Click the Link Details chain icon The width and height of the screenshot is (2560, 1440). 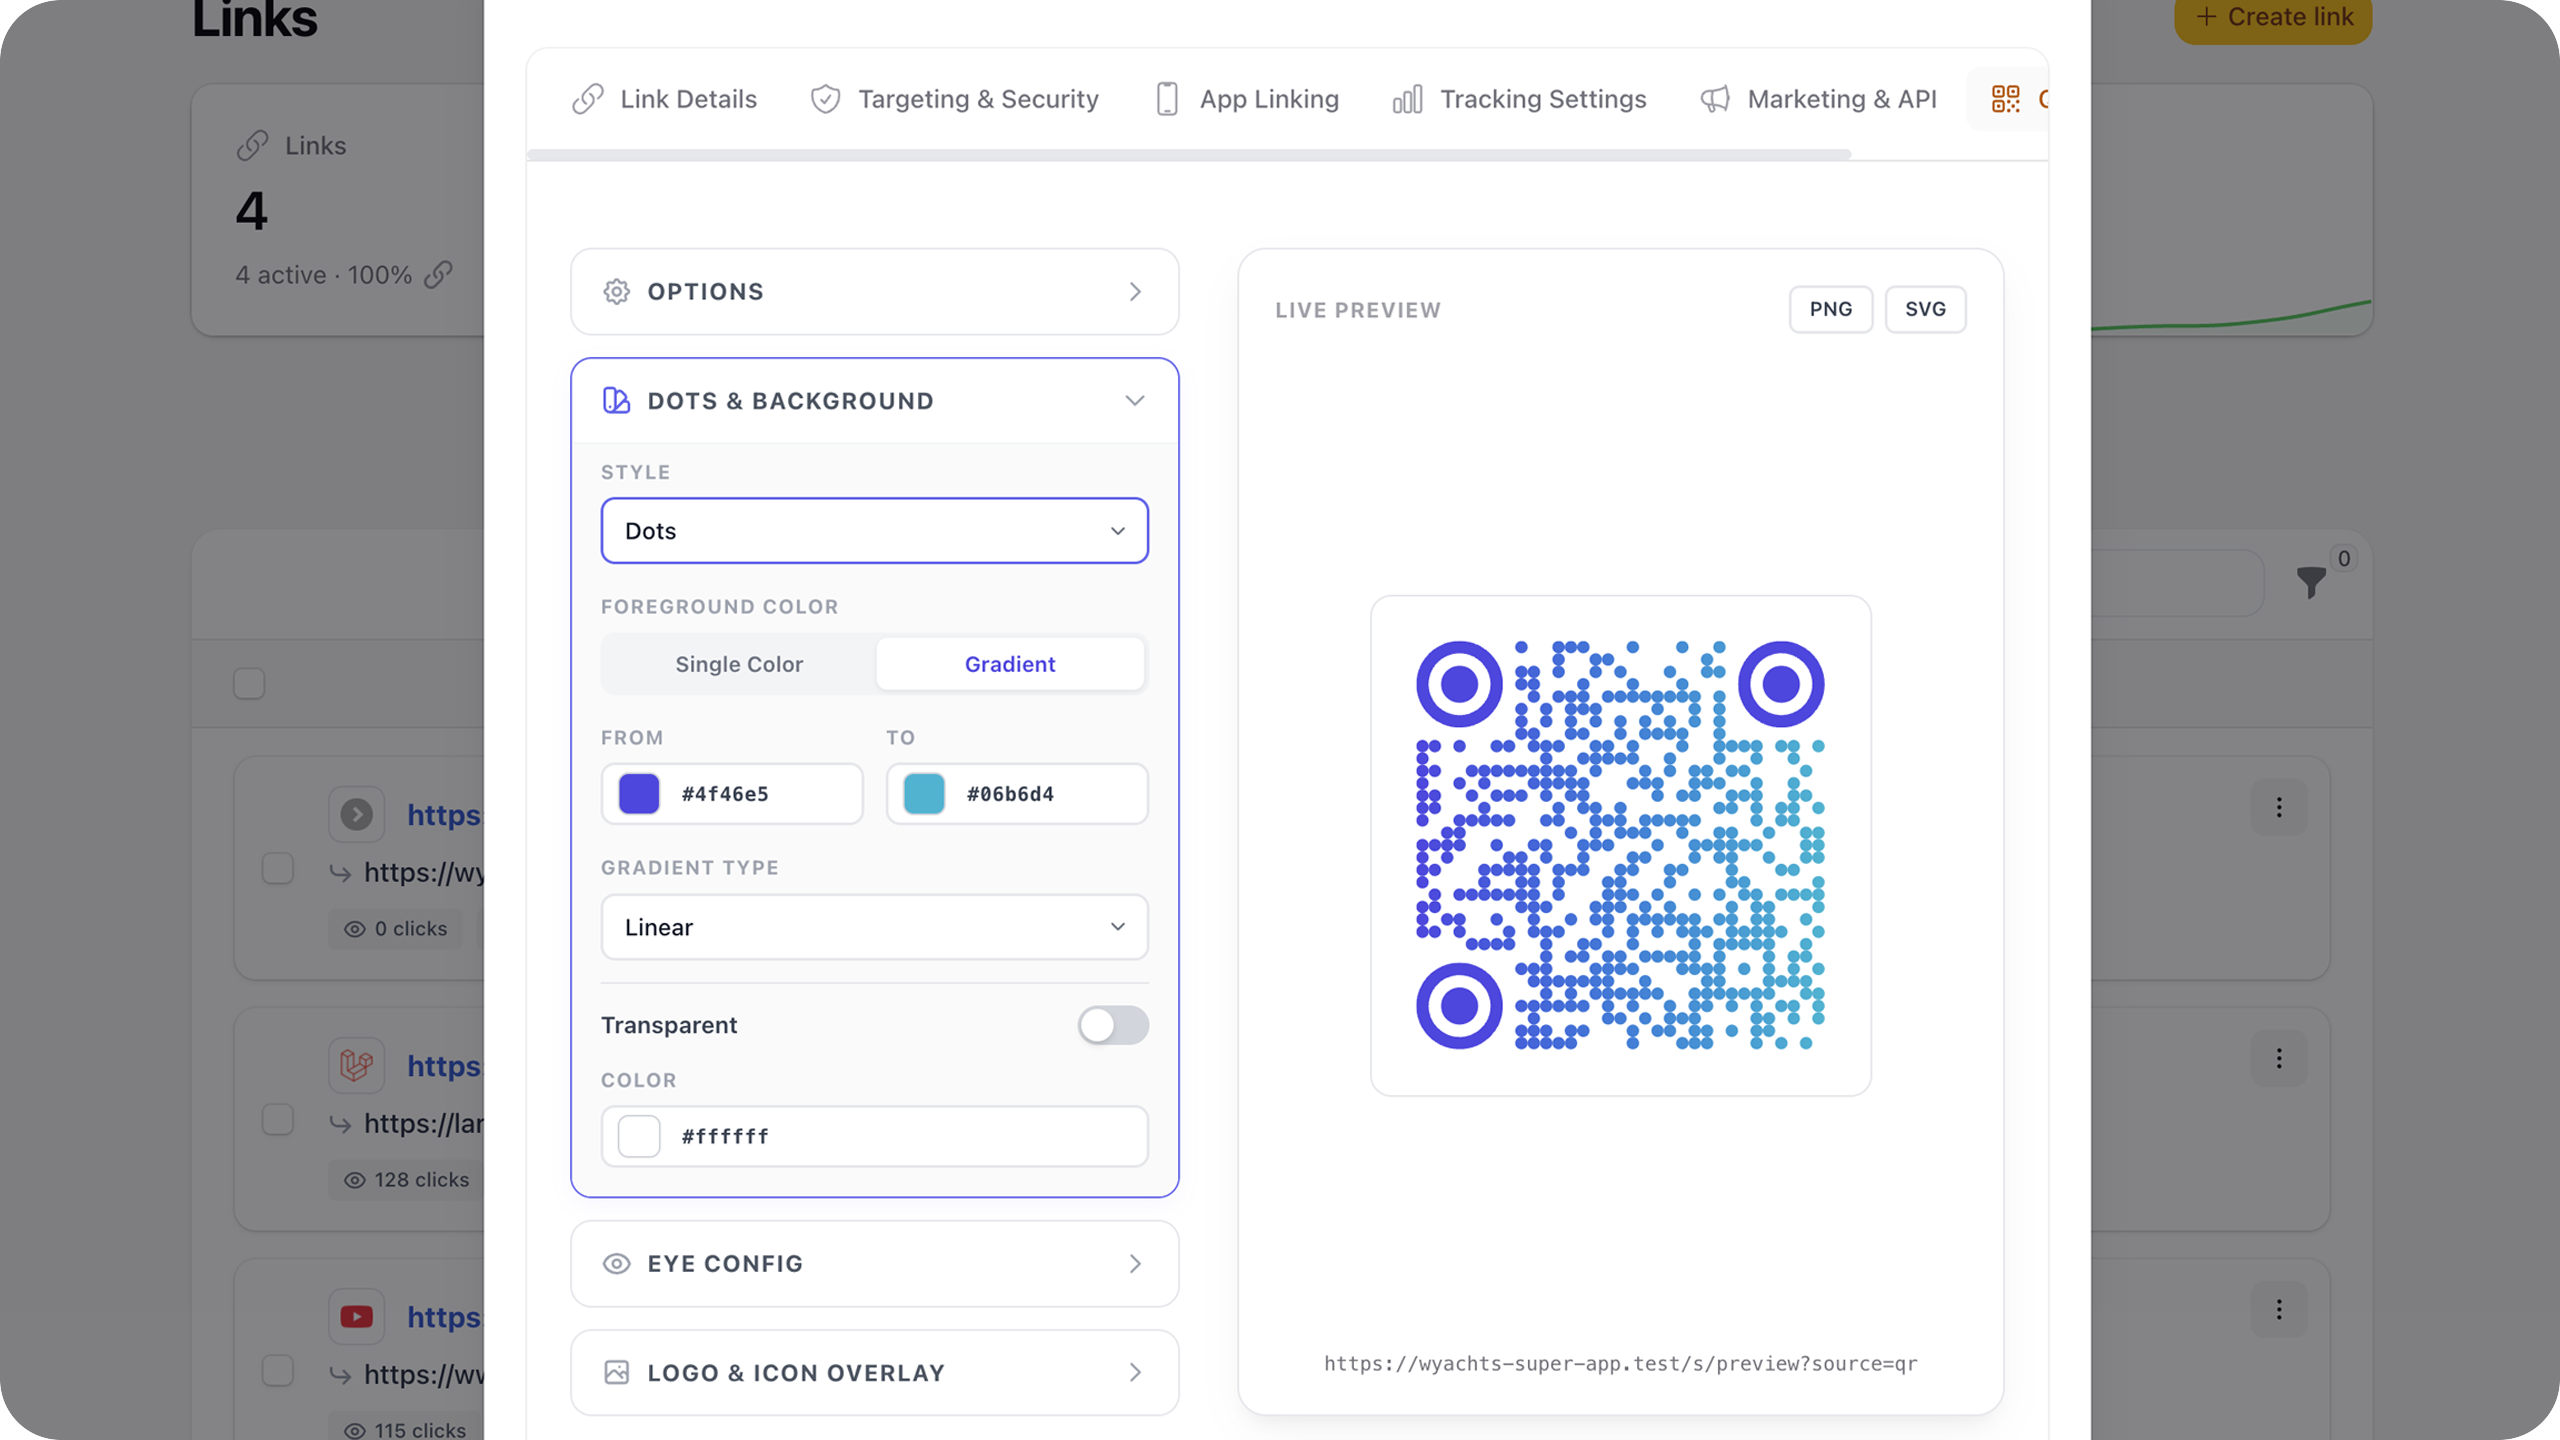(x=588, y=99)
